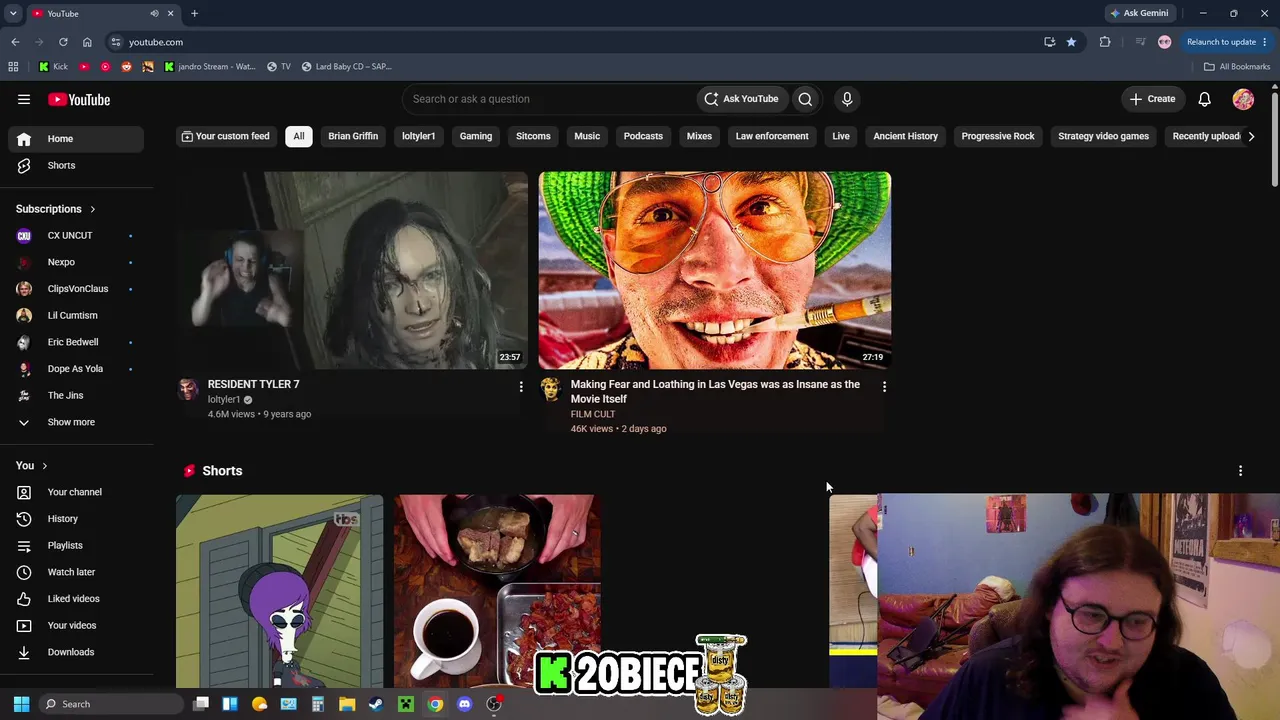Open the FILM CULT channel name
The image size is (1280, 720).
pyautogui.click(x=593, y=414)
